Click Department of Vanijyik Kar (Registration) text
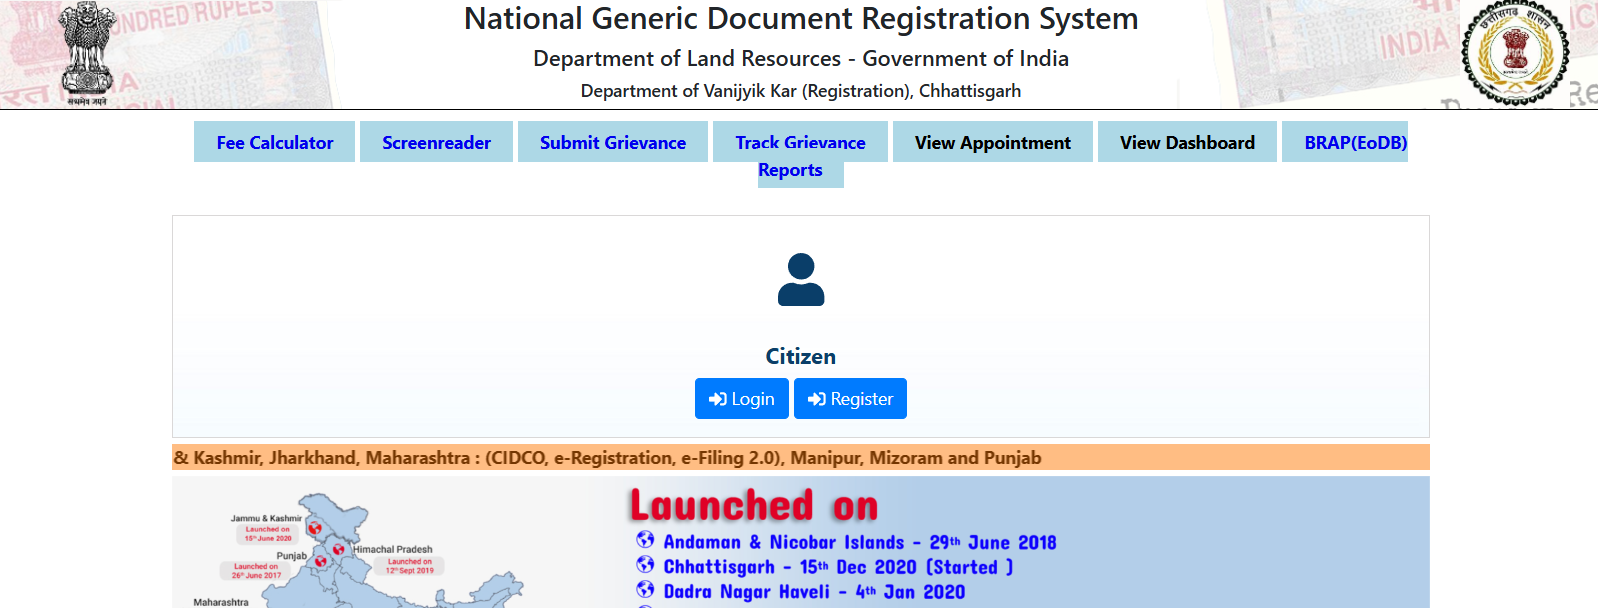Screen dimensions: 1598x608 pyautogui.click(x=801, y=91)
